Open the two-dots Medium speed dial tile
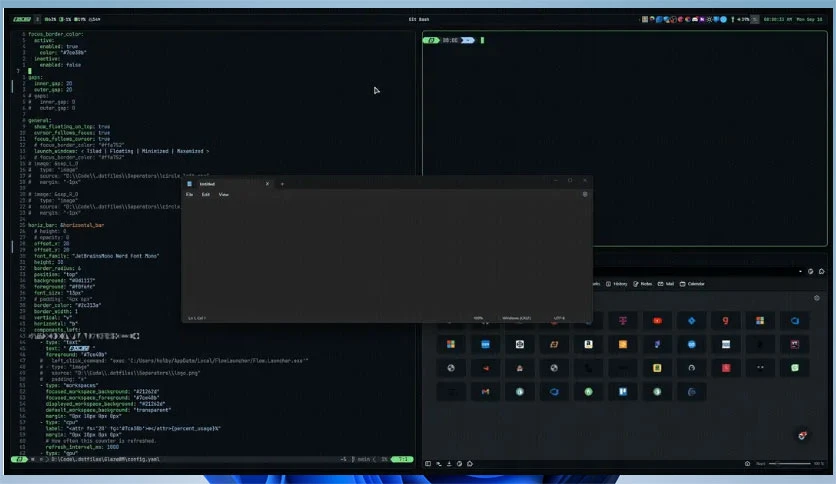This screenshot has width=836, height=484. coord(760,368)
